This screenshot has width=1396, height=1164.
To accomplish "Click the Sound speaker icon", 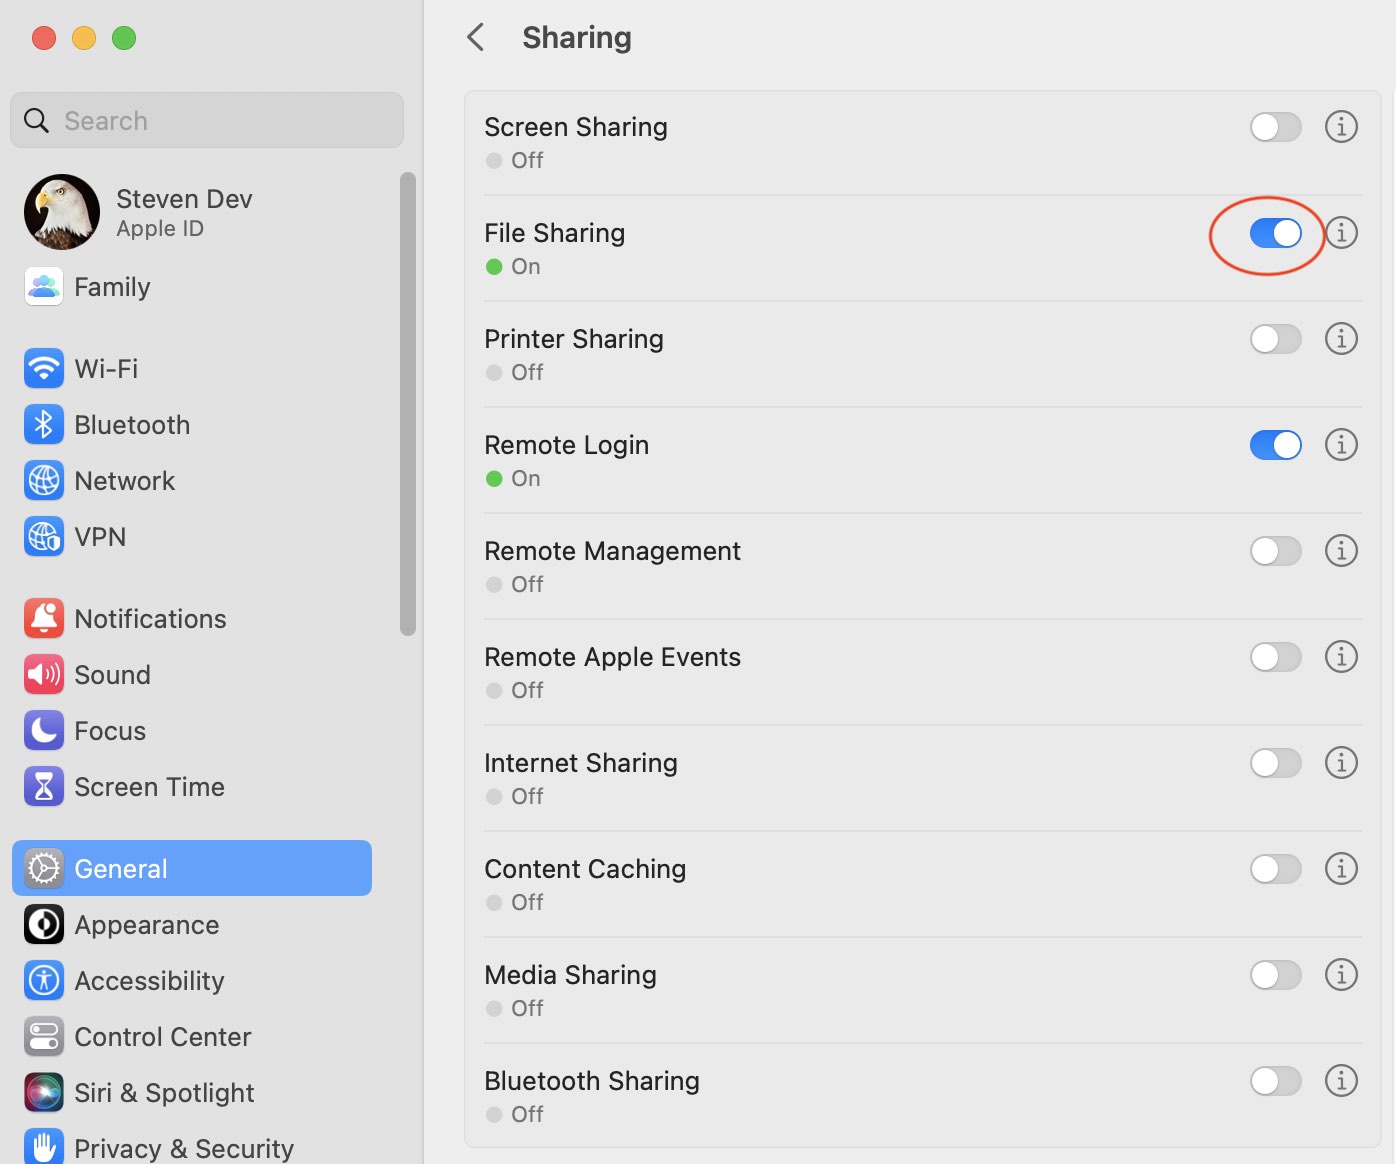I will (x=44, y=675).
